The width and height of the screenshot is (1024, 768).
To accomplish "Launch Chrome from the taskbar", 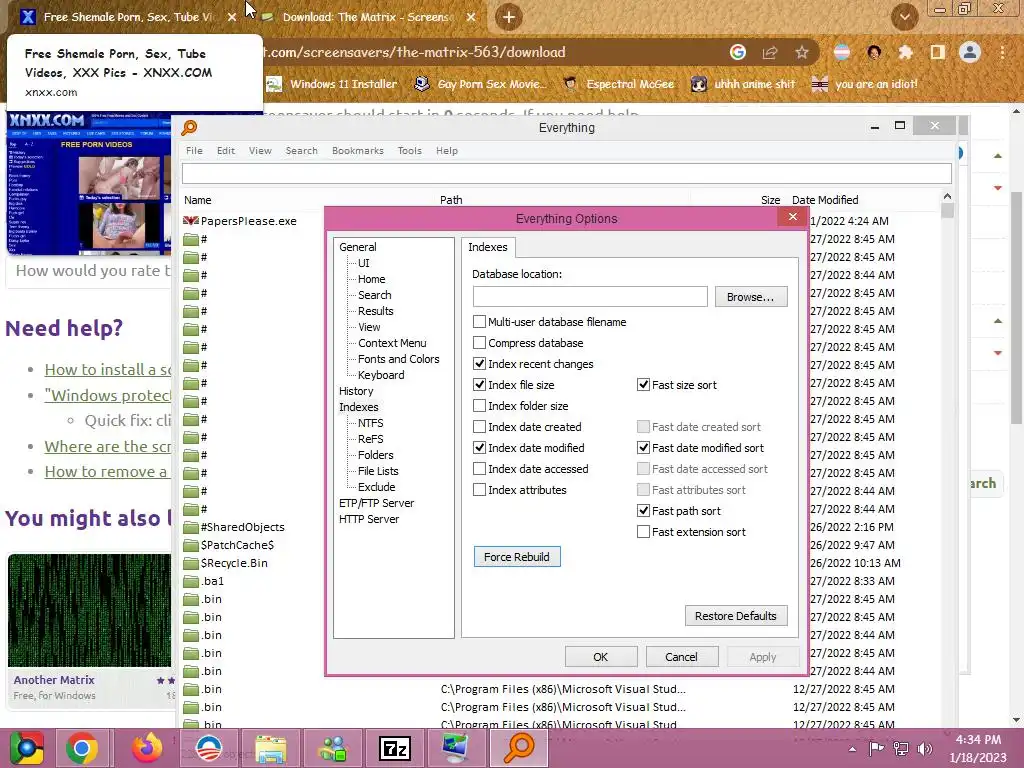I will tap(82, 748).
